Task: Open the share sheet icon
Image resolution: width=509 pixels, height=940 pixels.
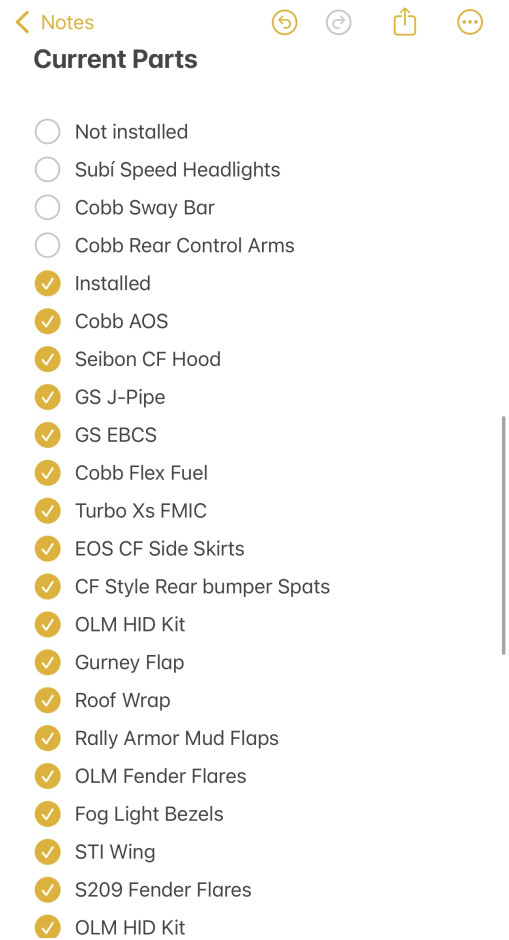Action: [x=405, y=22]
